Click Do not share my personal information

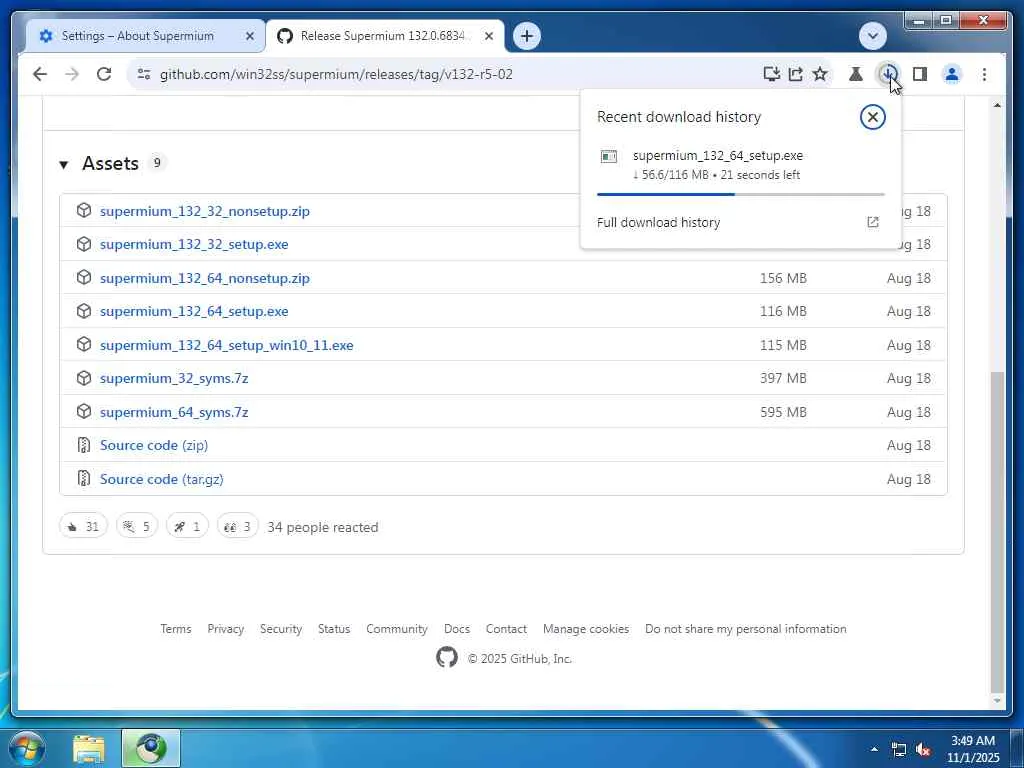click(x=746, y=629)
